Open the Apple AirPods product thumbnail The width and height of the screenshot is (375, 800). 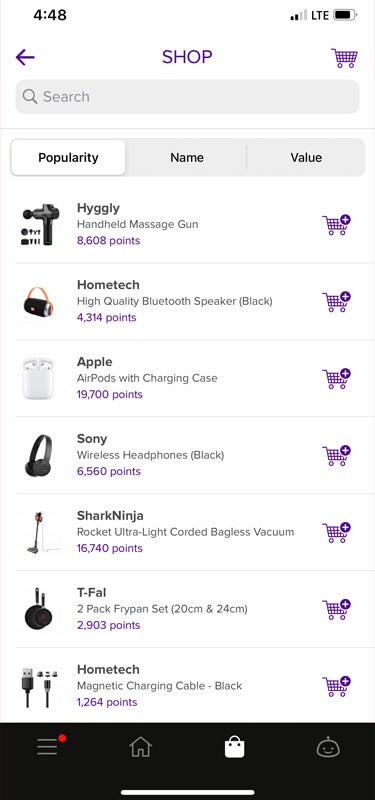[x=38, y=379]
